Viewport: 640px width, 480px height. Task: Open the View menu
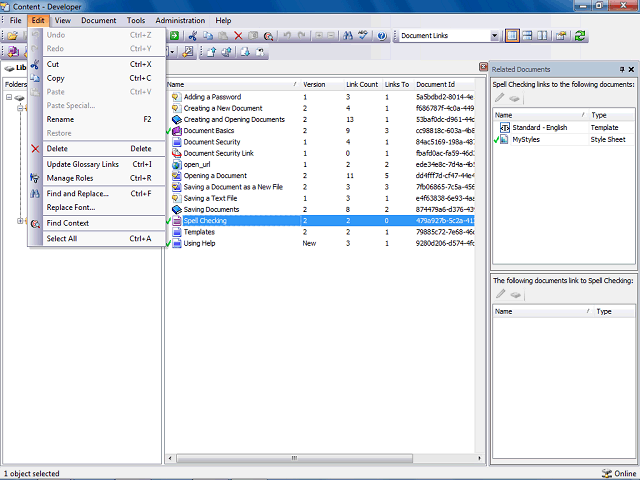pos(62,20)
